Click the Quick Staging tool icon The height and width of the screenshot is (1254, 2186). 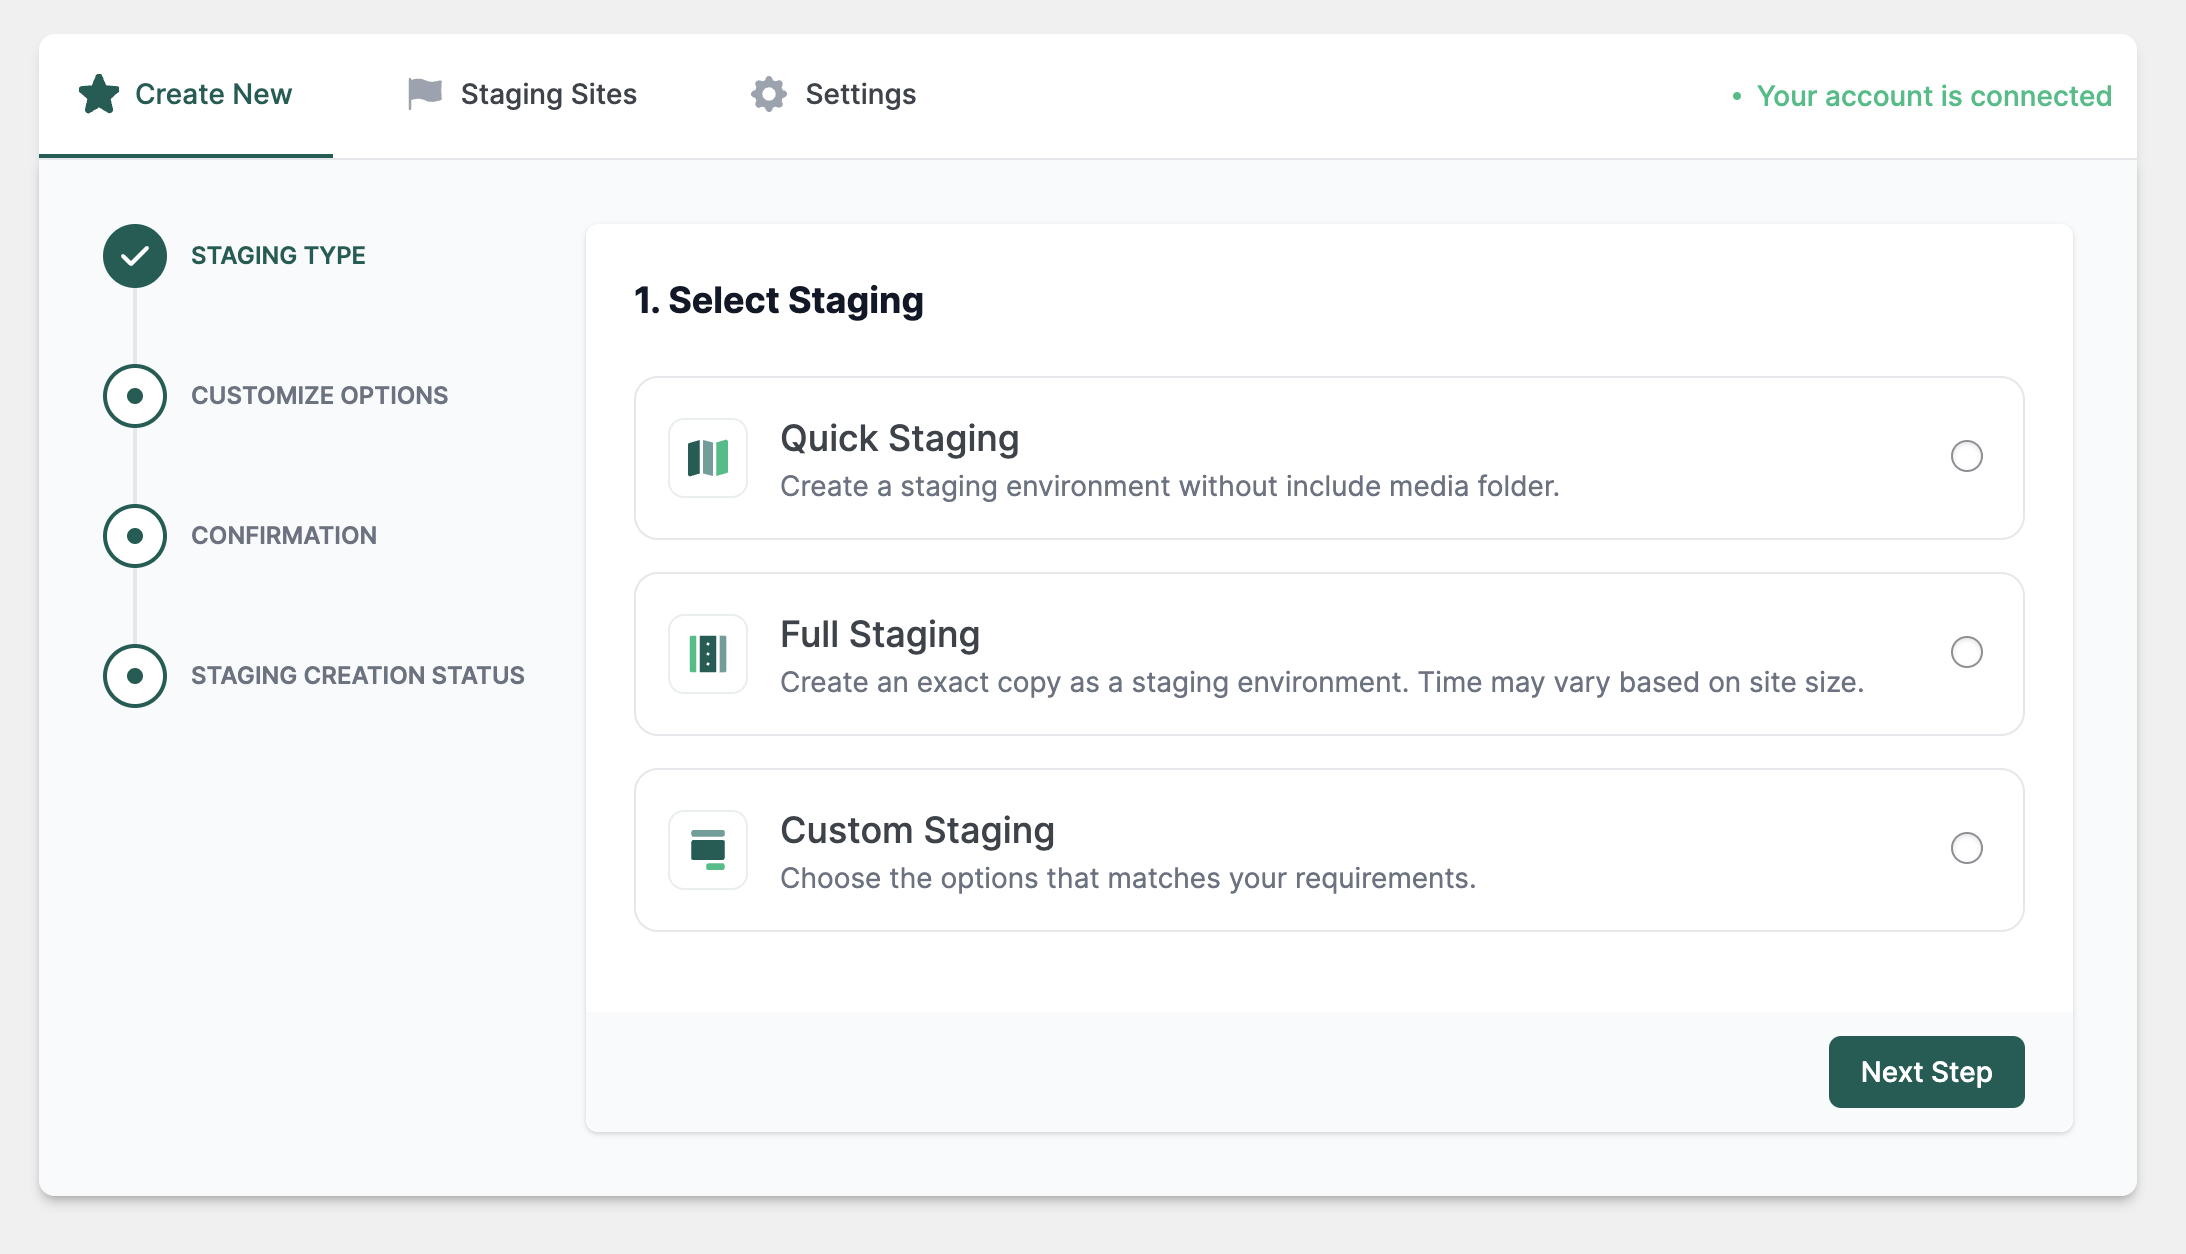707,458
